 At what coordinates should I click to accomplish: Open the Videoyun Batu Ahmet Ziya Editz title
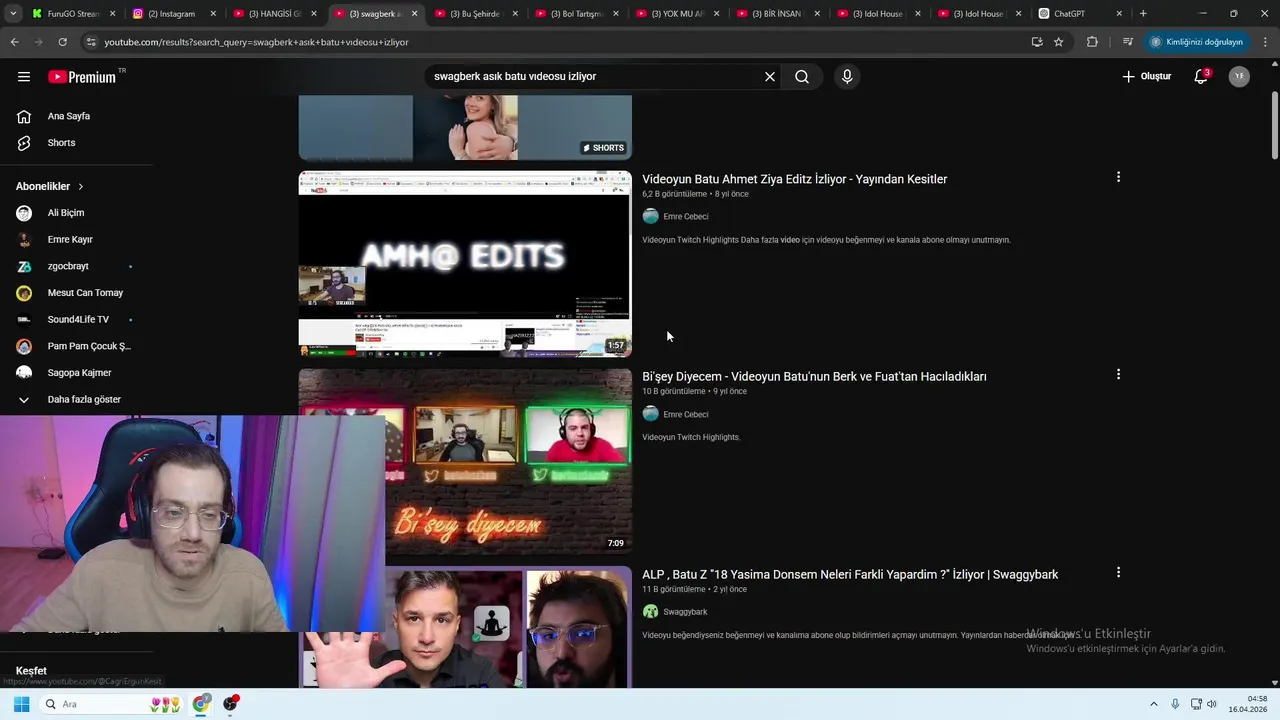[x=795, y=179]
